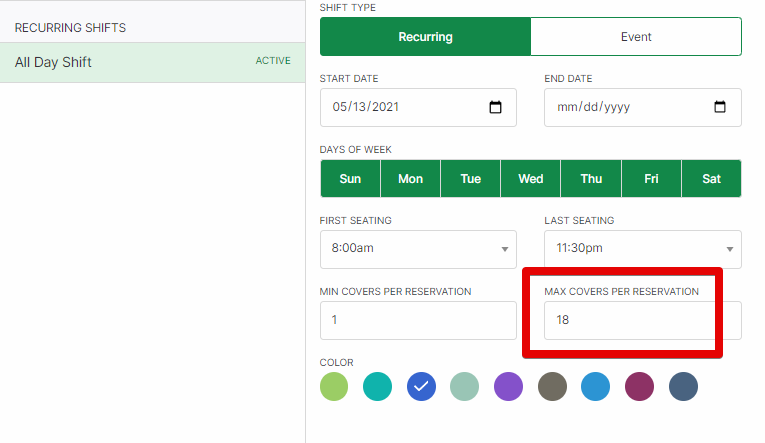Pick the light green color swatch

tap(334, 386)
